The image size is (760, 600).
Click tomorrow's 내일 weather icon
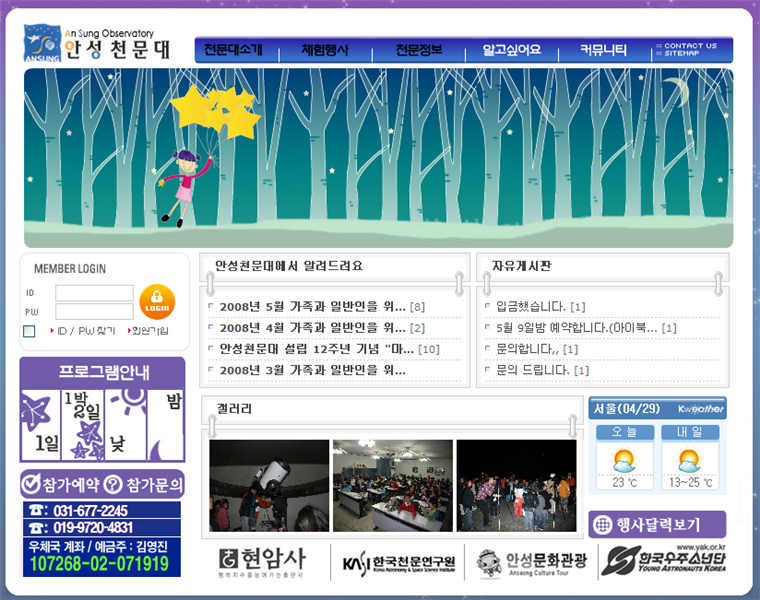click(x=689, y=461)
